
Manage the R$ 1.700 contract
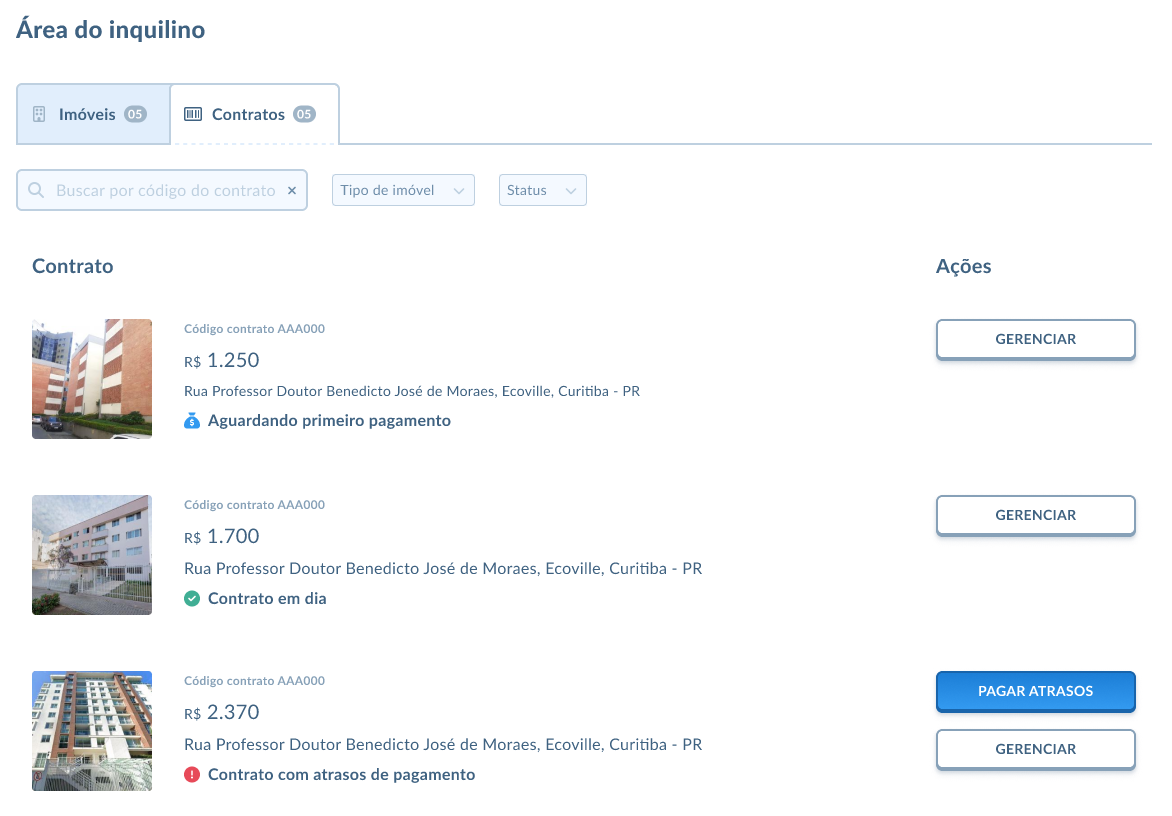tap(1035, 515)
